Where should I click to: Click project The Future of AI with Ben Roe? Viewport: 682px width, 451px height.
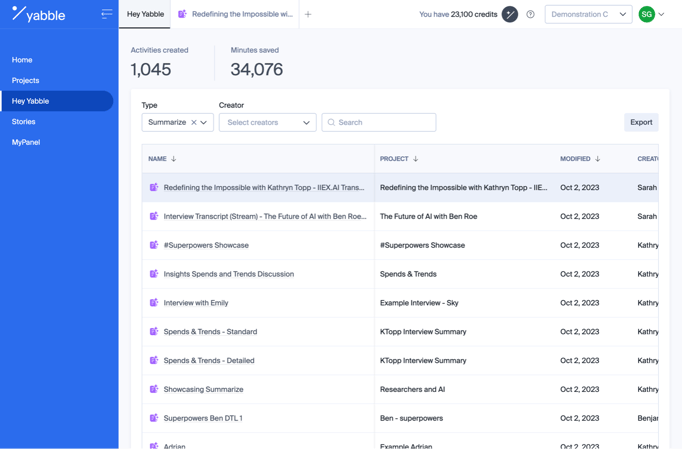pos(428,216)
